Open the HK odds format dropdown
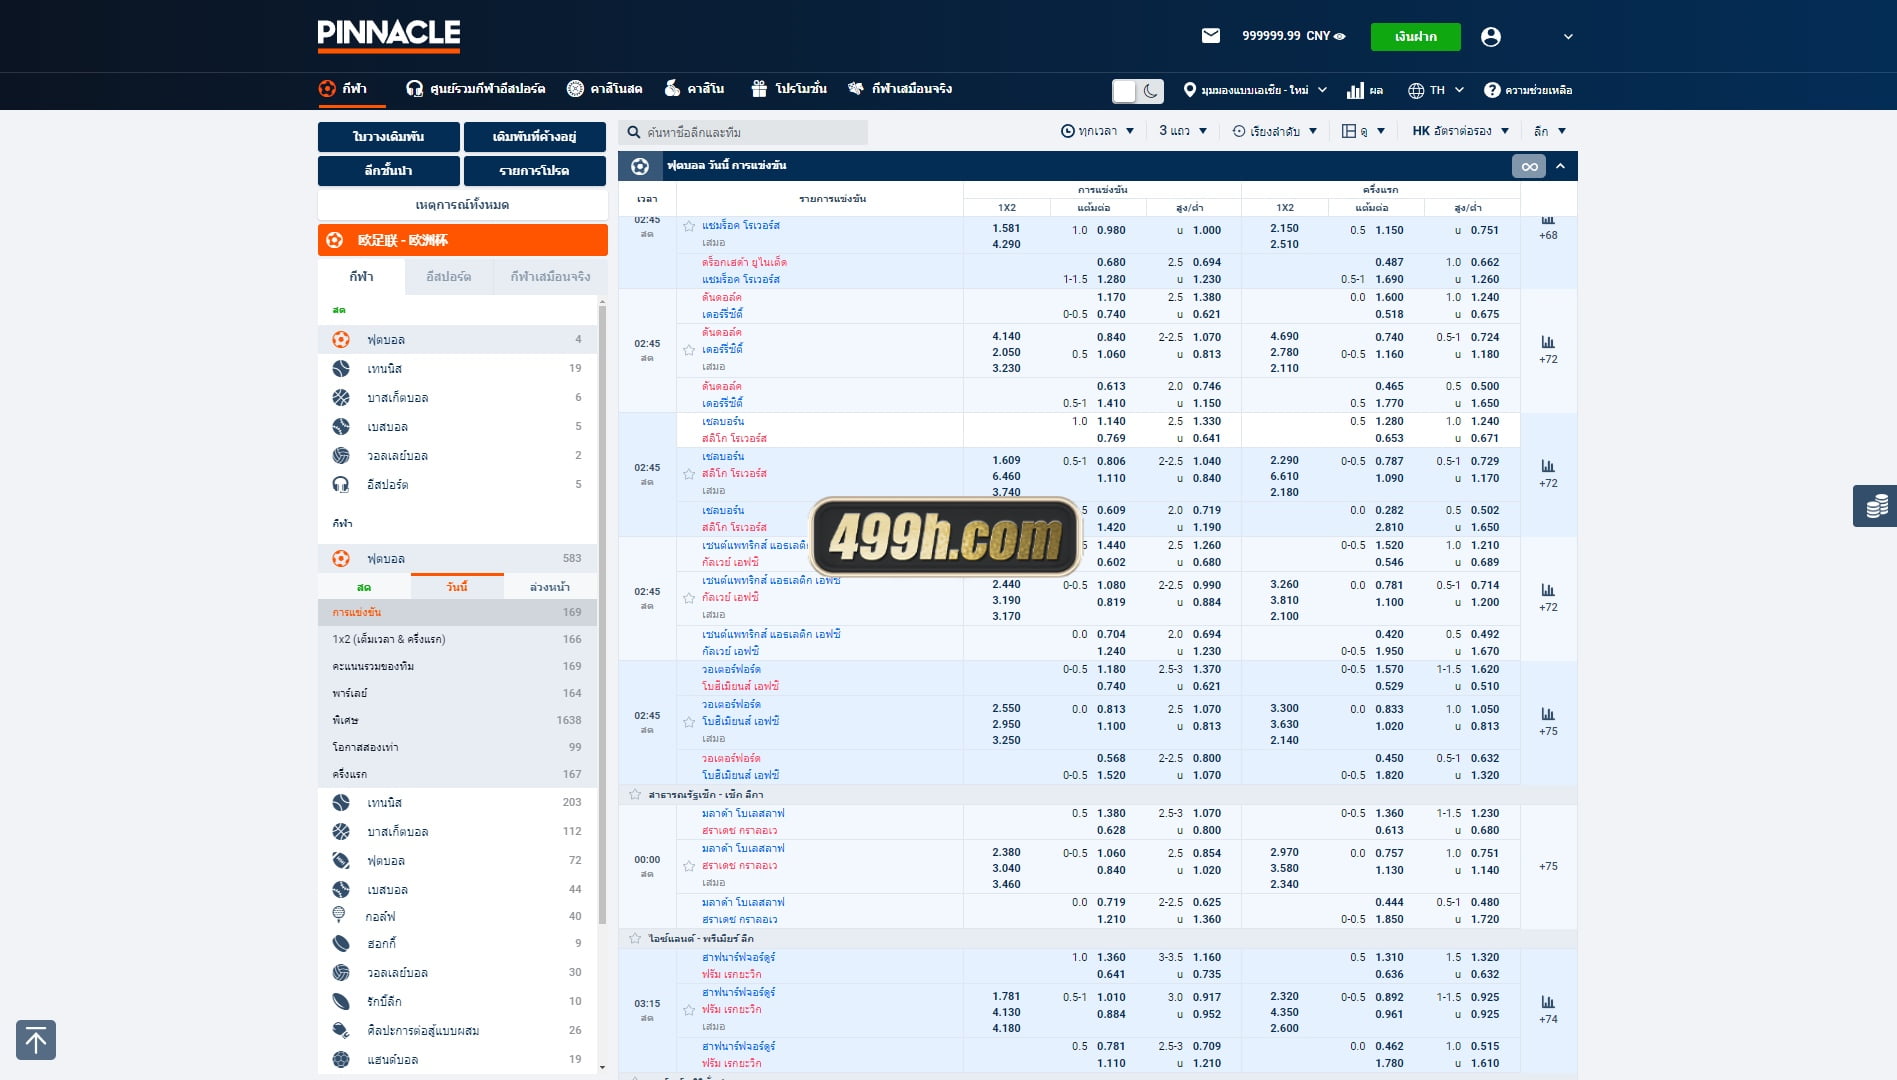The height and width of the screenshot is (1080, 1897). 1460,131
